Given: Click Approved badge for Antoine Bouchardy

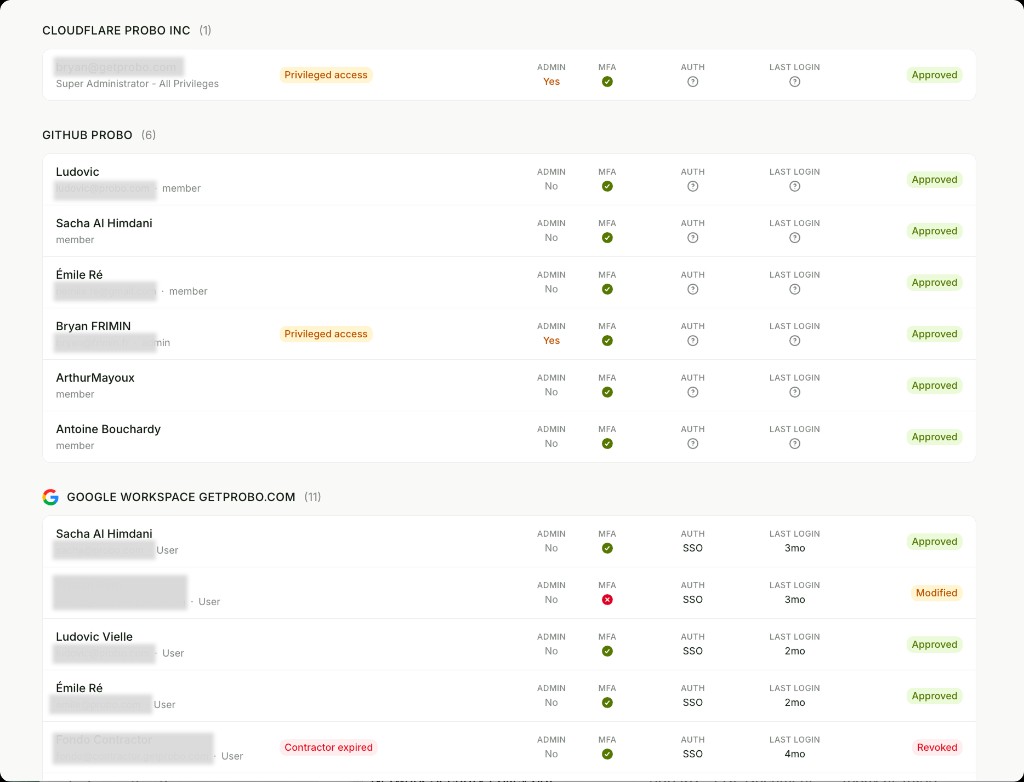Looking at the screenshot, I should (935, 437).
